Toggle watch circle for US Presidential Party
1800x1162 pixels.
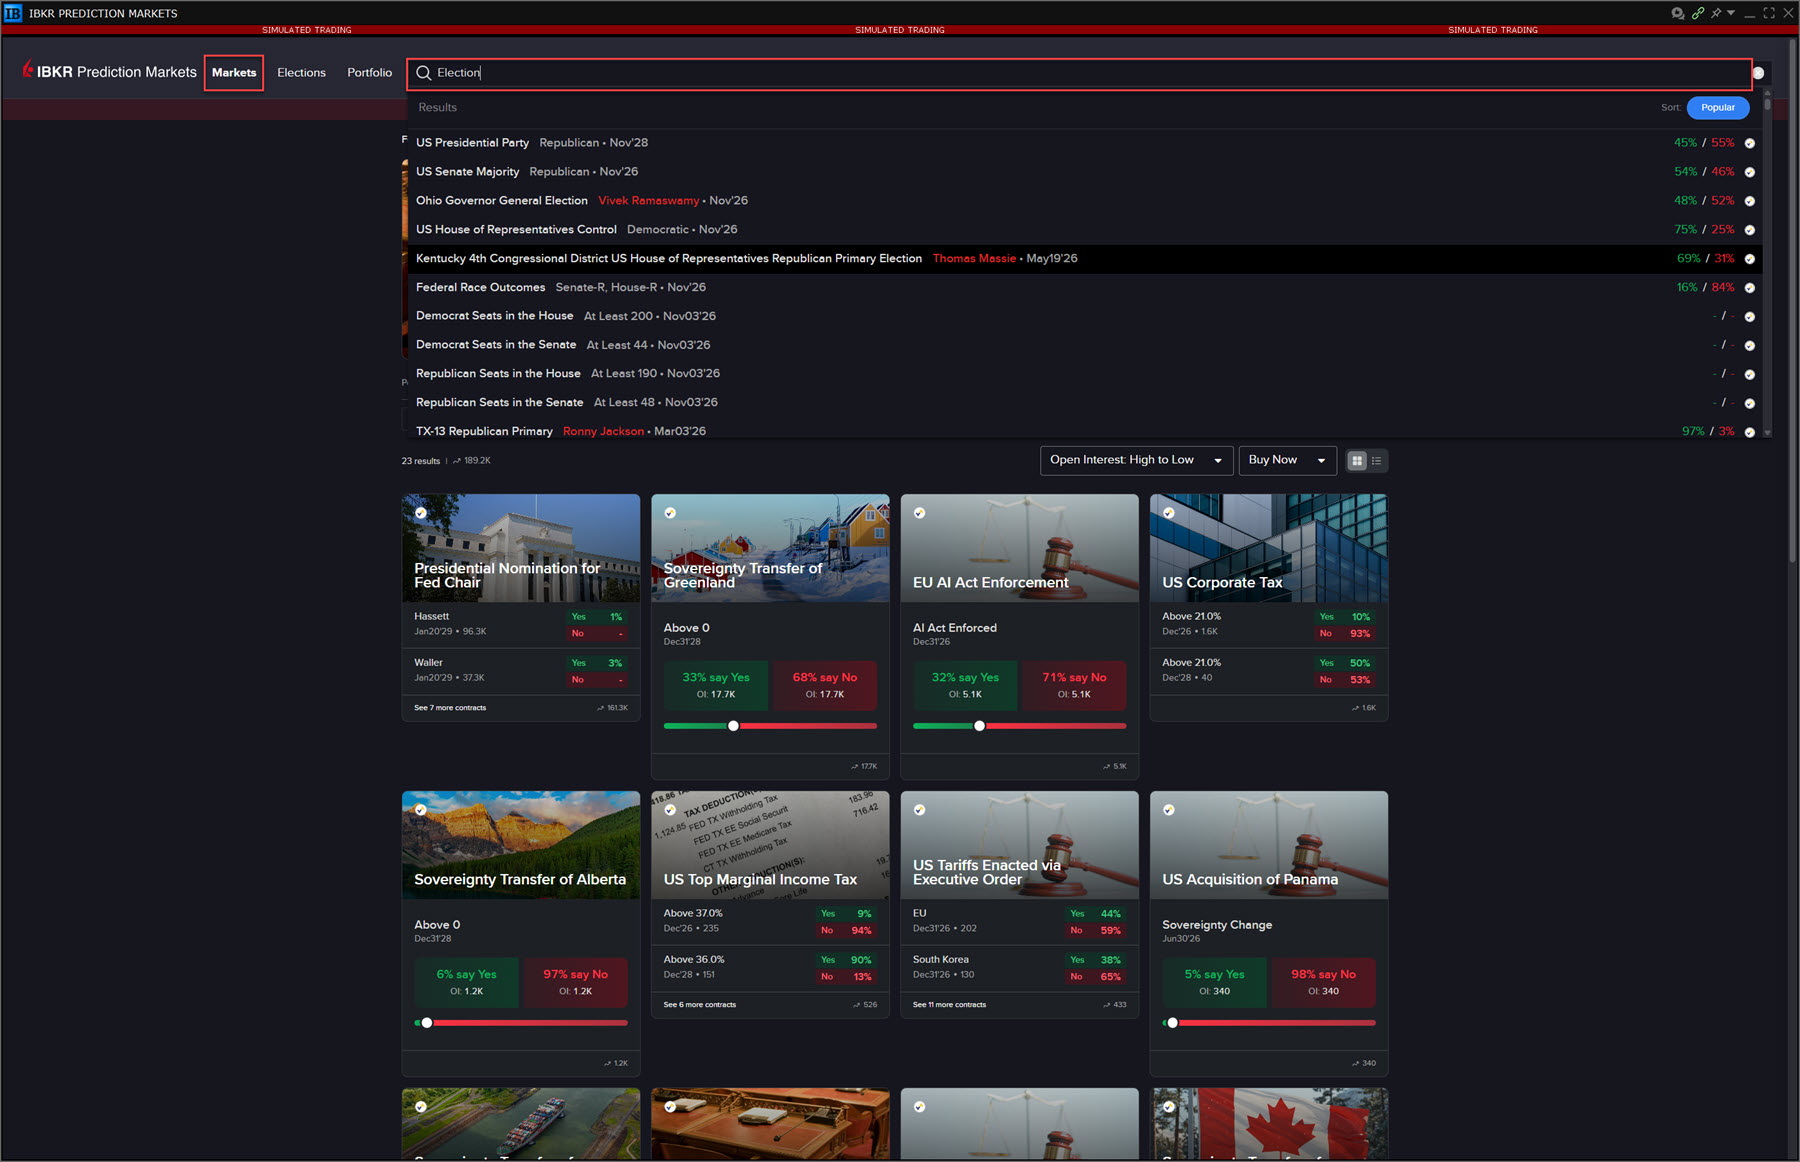tap(1750, 143)
